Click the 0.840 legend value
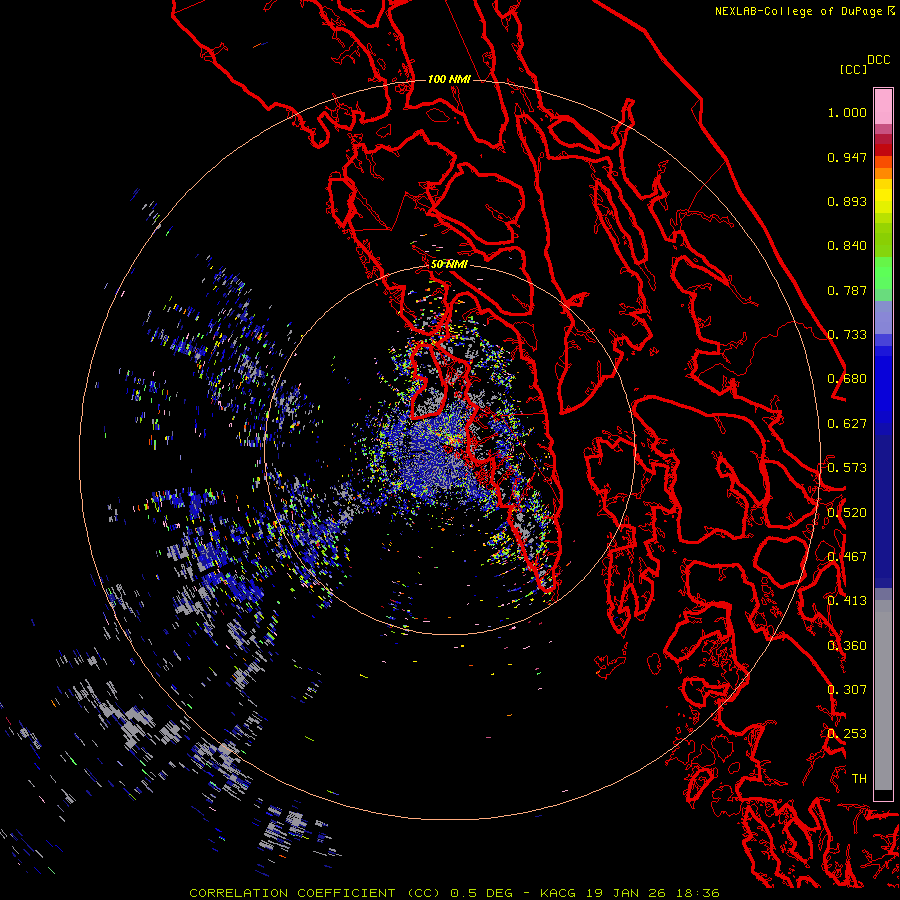Screen dimensions: 900x900 coord(847,246)
